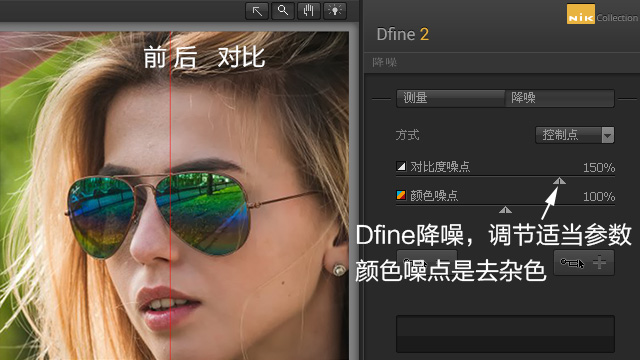Click the 100% color noise value
The height and width of the screenshot is (360, 640).
(x=599, y=197)
